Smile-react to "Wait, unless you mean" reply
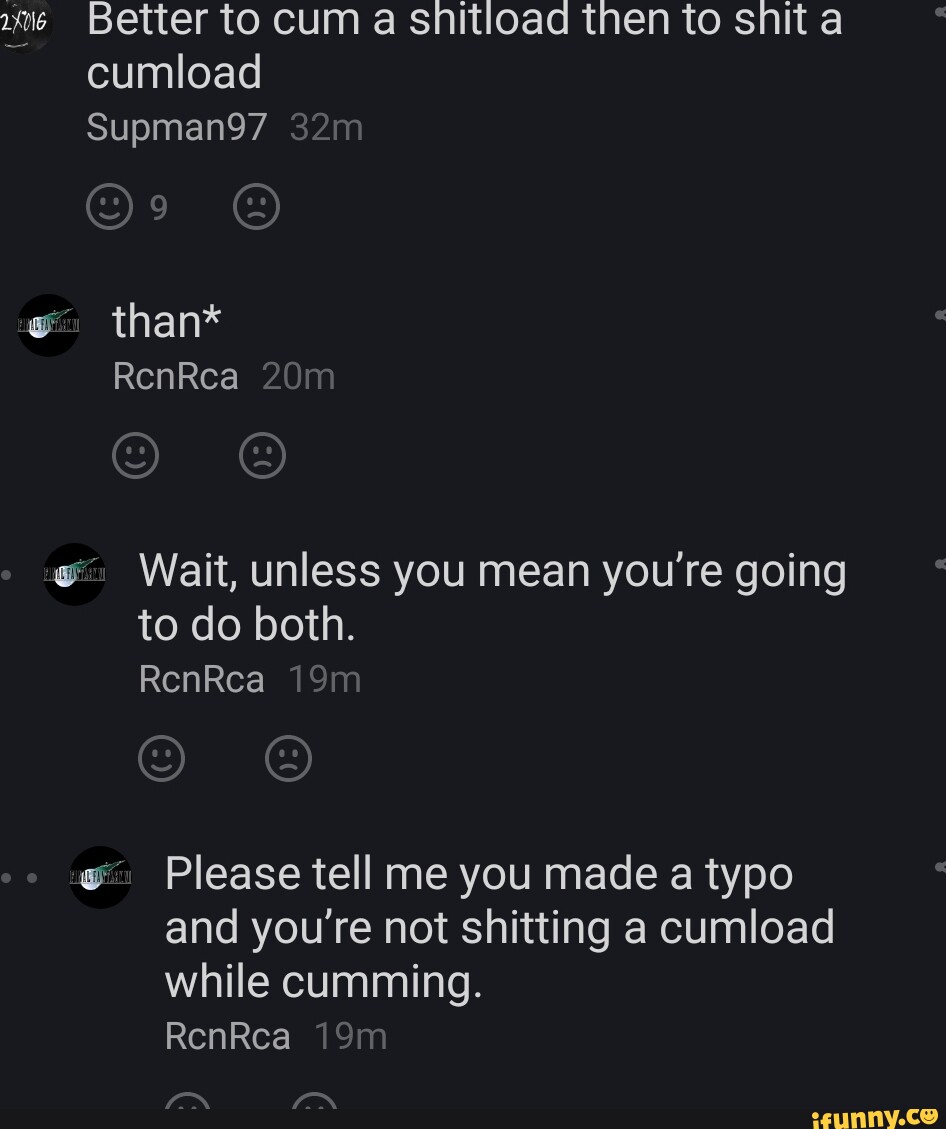The width and height of the screenshot is (946, 1129). [x=162, y=759]
